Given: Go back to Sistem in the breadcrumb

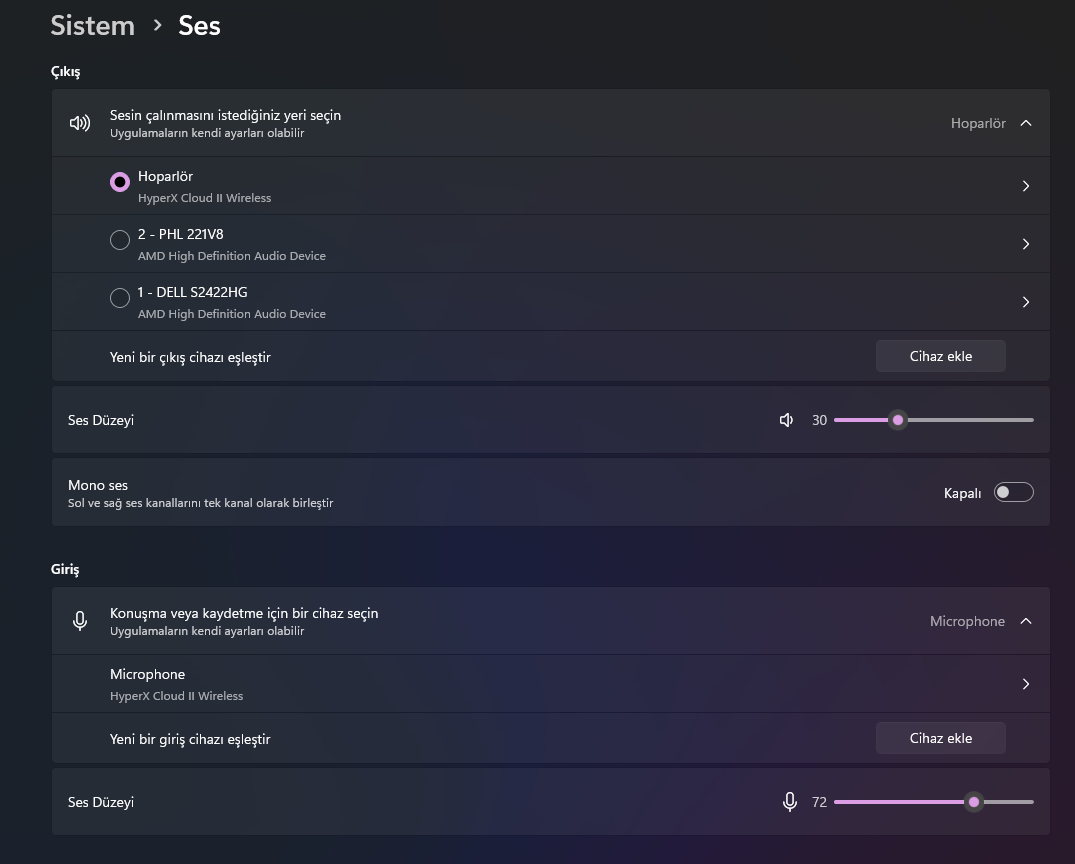Looking at the screenshot, I should (92, 26).
